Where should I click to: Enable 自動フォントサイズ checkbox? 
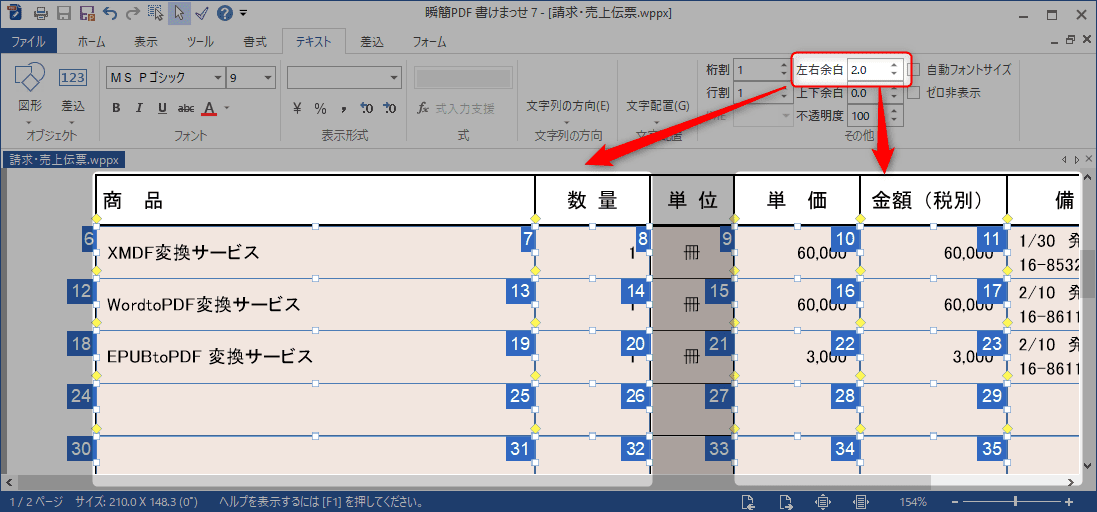tap(914, 70)
